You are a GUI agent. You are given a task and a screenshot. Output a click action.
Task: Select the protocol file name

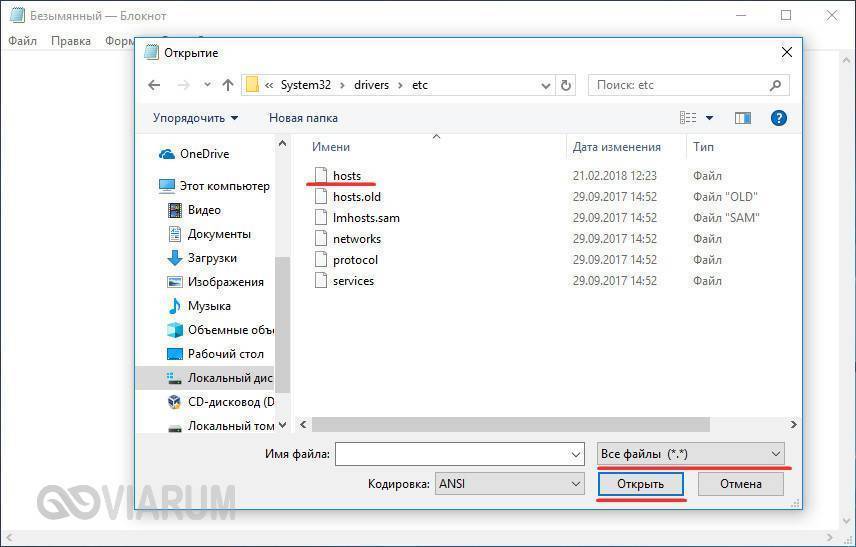355,260
